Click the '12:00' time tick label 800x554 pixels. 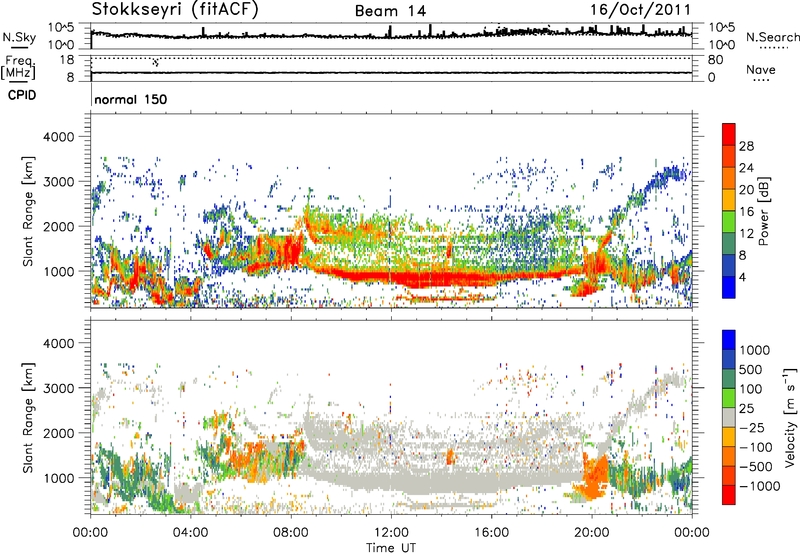391,533
